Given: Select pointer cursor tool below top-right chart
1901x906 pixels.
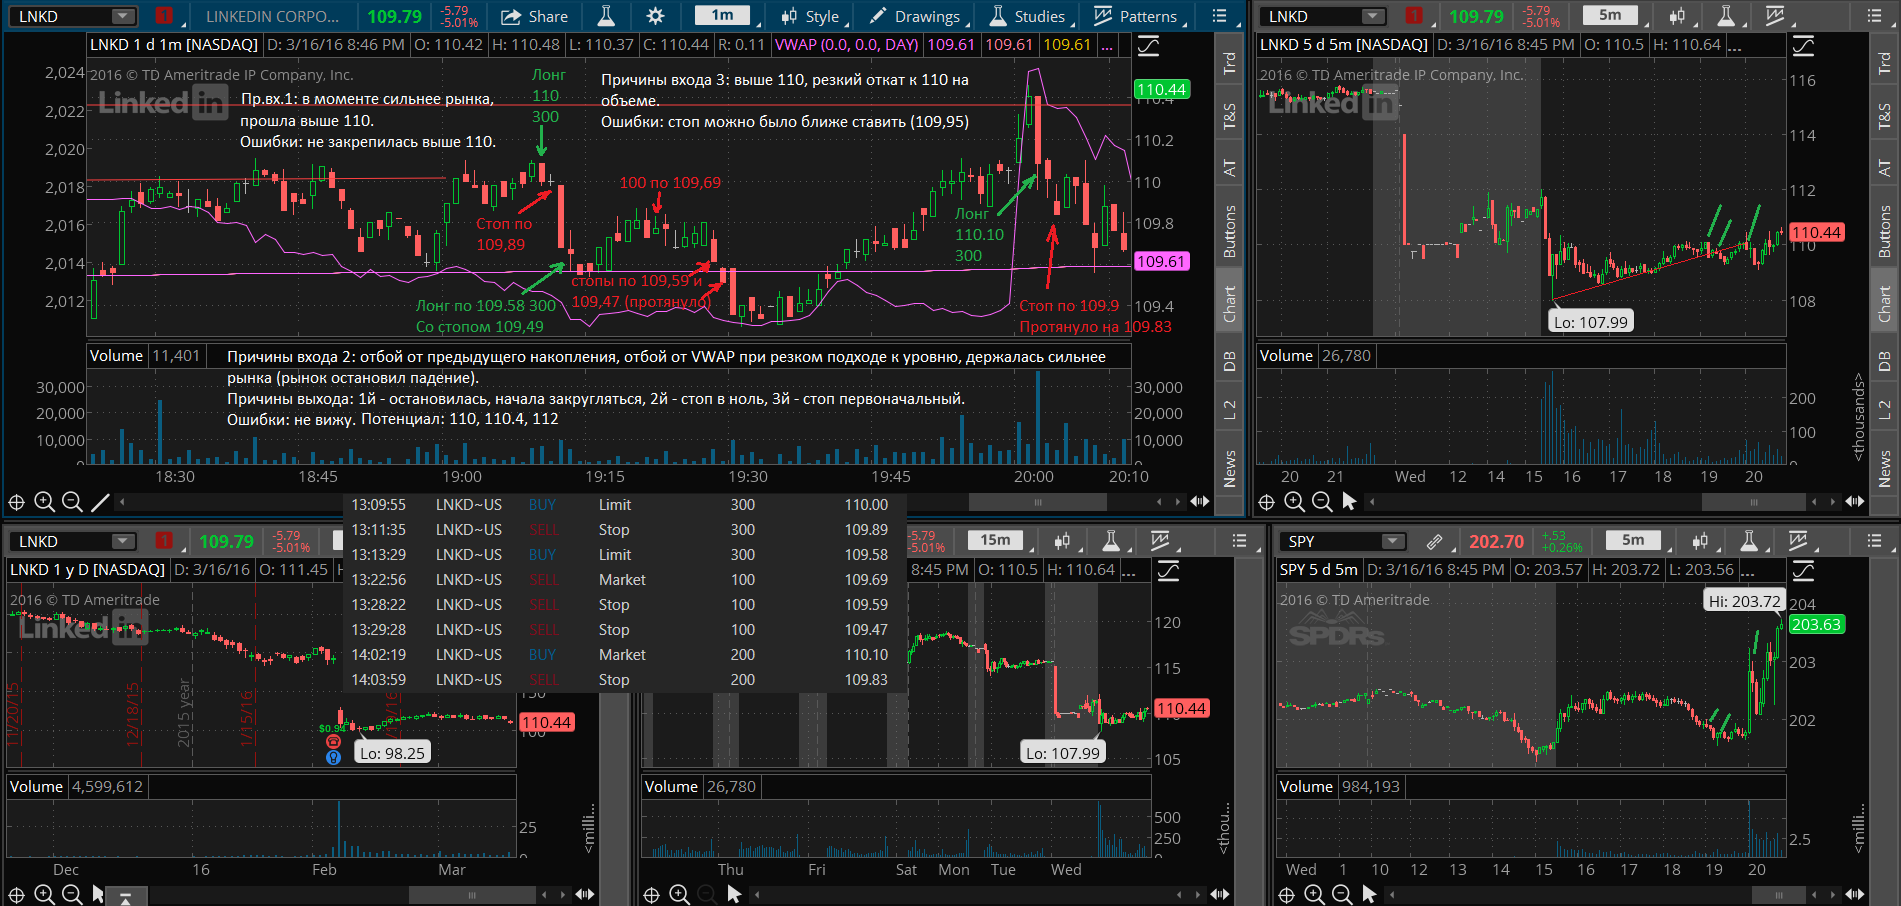Looking at the screenshot, I should point(1349,502).
